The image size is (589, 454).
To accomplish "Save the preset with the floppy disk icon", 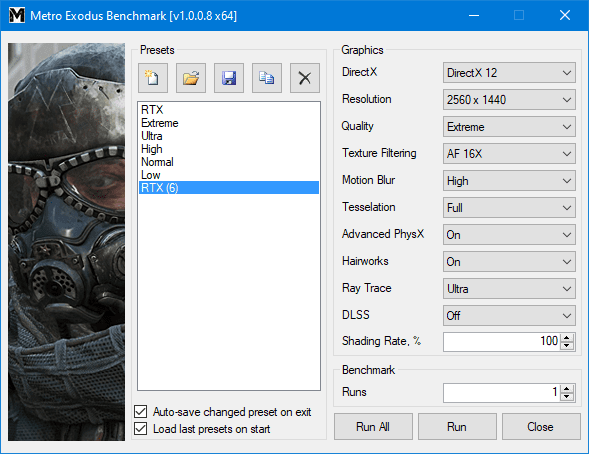I will click(229, 78).
